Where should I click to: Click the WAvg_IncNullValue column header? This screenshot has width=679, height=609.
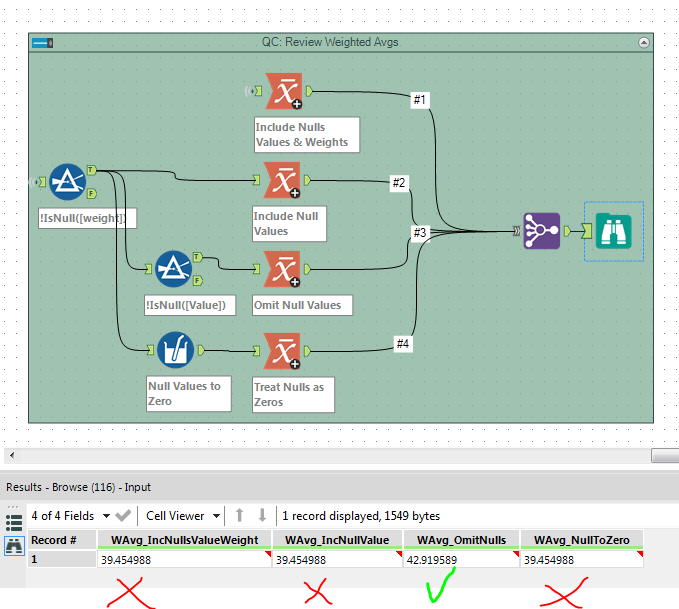click(337, 540)
